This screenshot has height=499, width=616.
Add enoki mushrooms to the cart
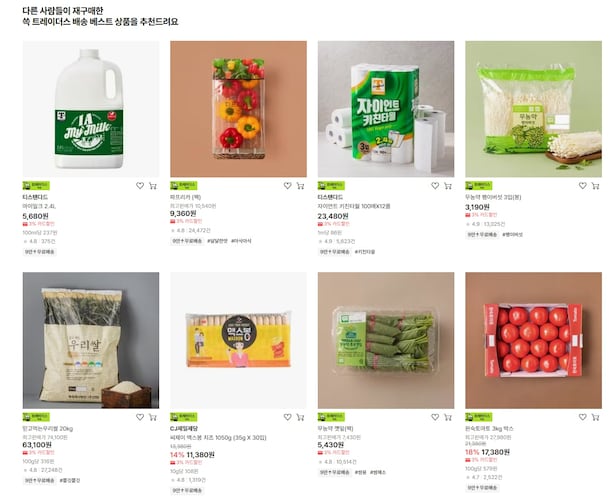click(596, 185)
